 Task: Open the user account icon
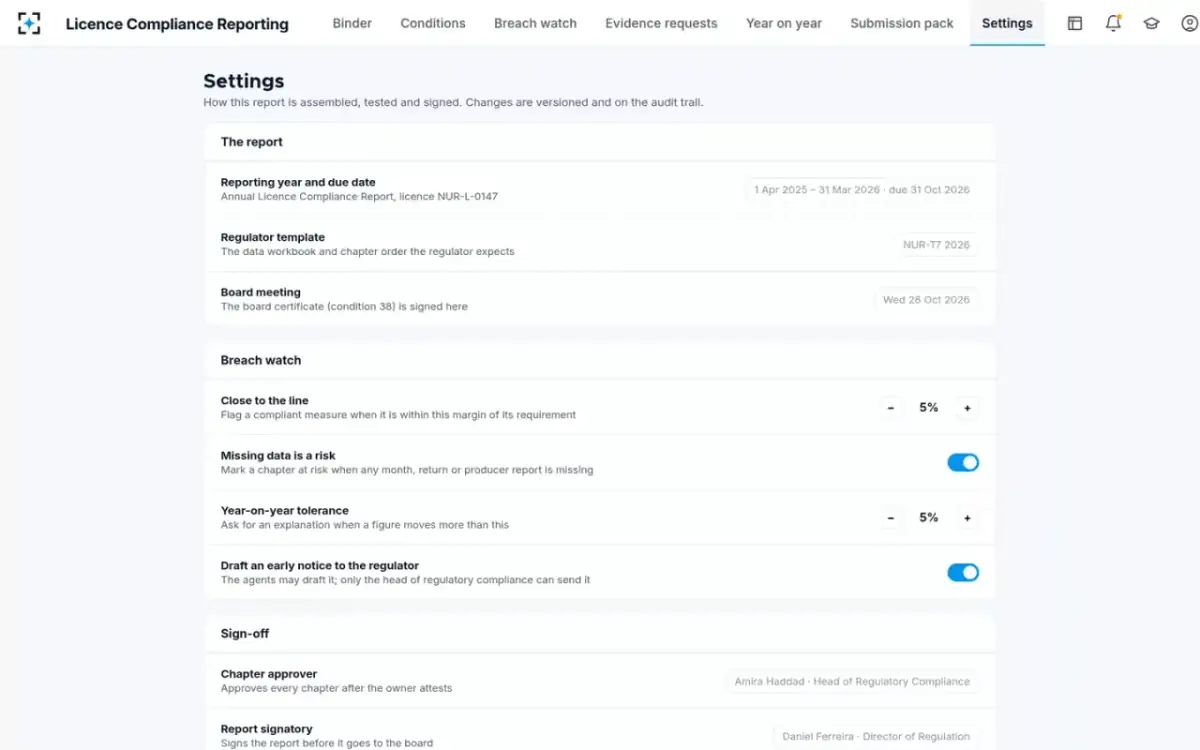click(1189, 23)
